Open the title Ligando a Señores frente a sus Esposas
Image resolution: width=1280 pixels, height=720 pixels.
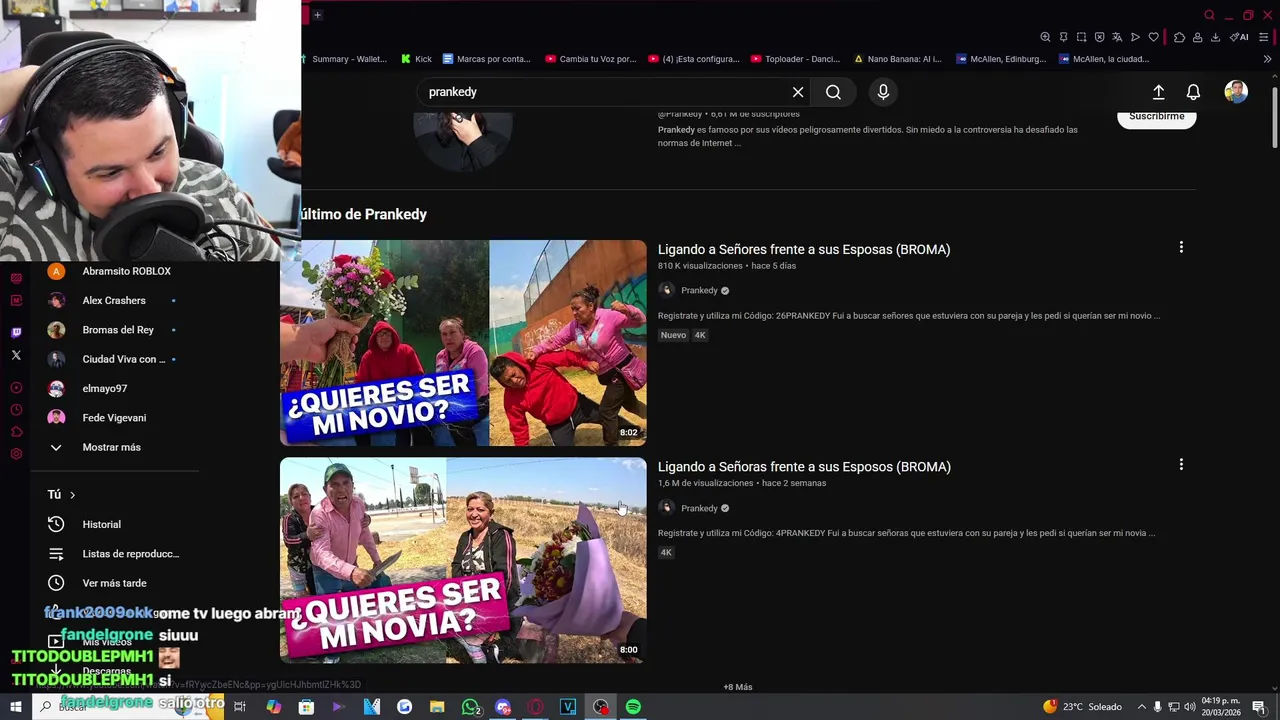pyautogui.click(x=804, y=249)
